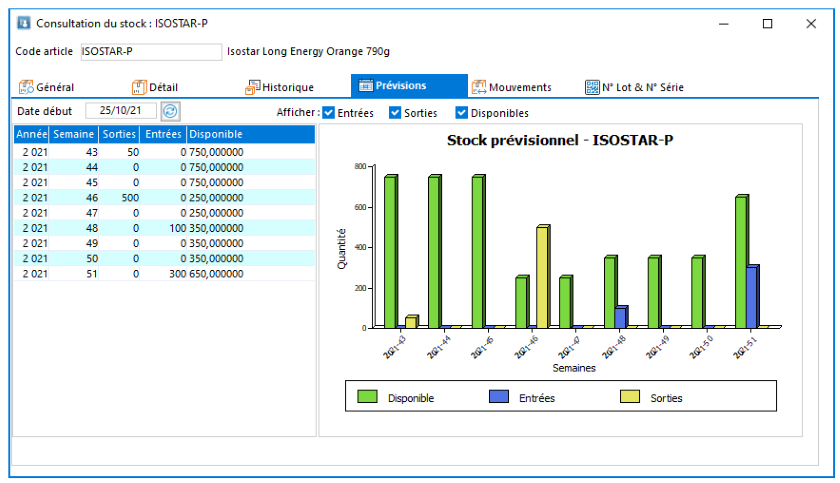Select the week 51 row with 650,000000
Image resolution: width=840 pixels, height=483 pixels.
[x=164, y=274]
